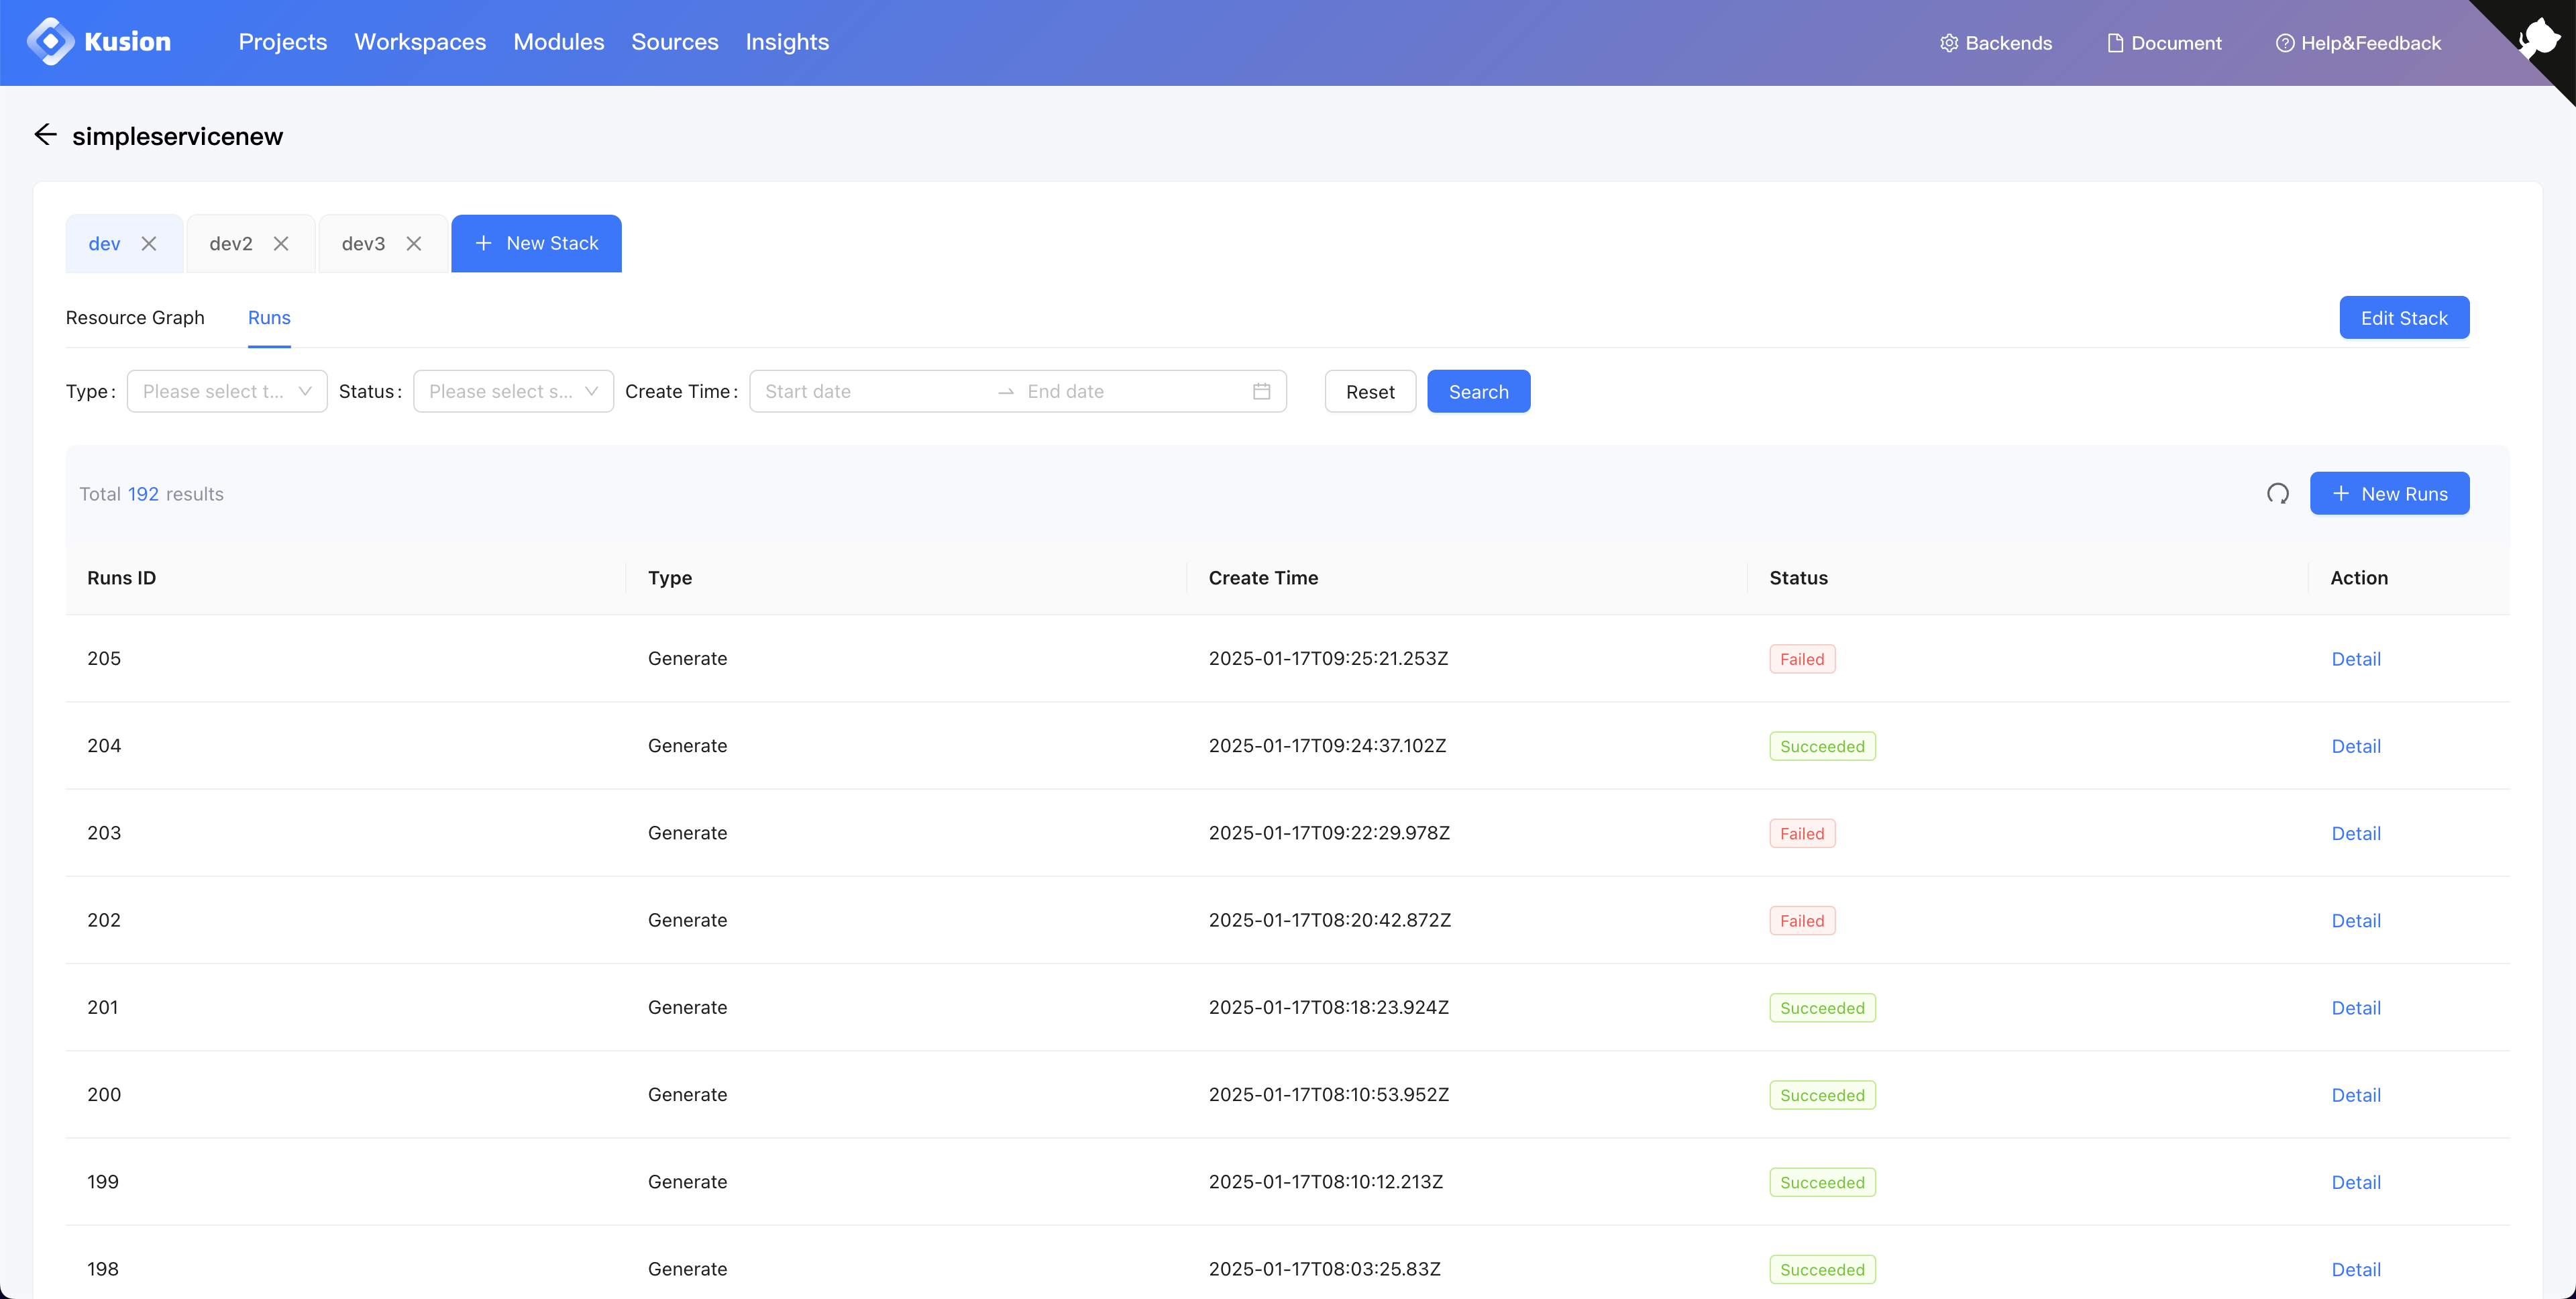Screen dimensions: 2576x1299
Task: Refresh the runs list icon
Action: (2277, 494)
